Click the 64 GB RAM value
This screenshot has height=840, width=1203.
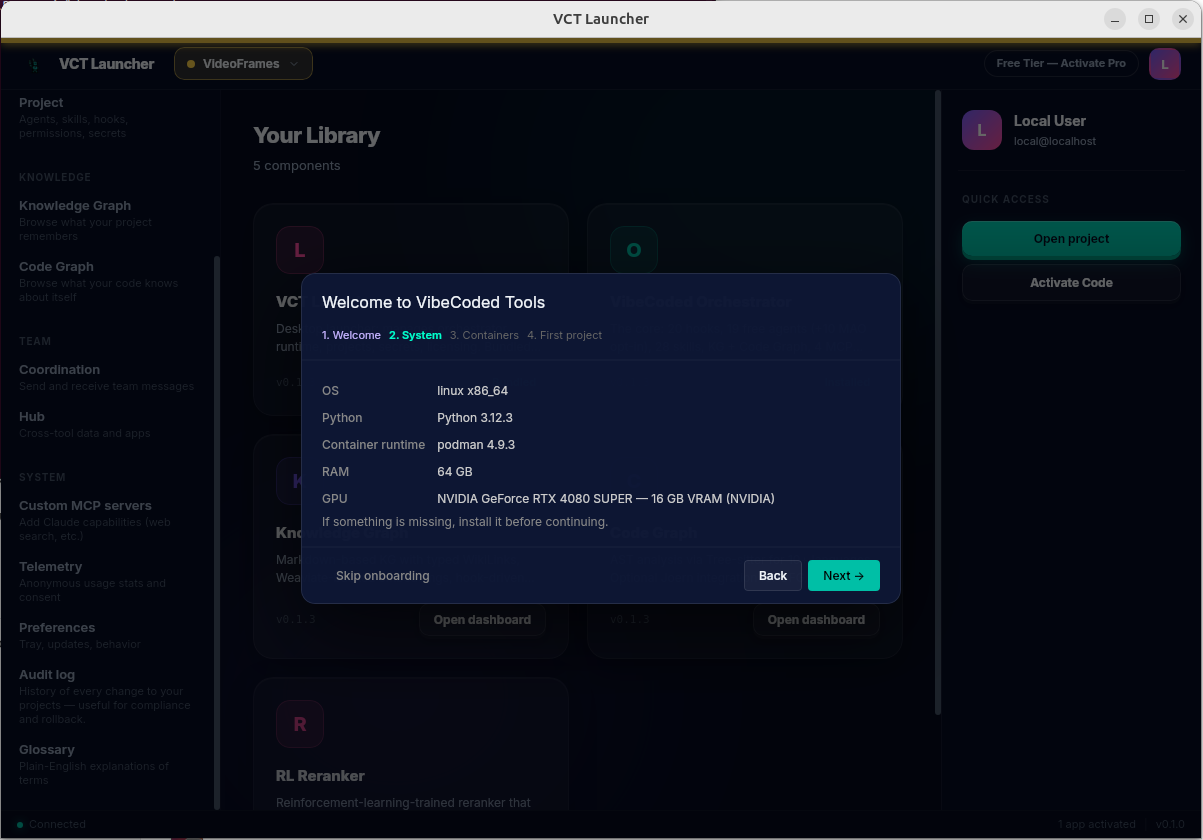[x=455, y=472]
